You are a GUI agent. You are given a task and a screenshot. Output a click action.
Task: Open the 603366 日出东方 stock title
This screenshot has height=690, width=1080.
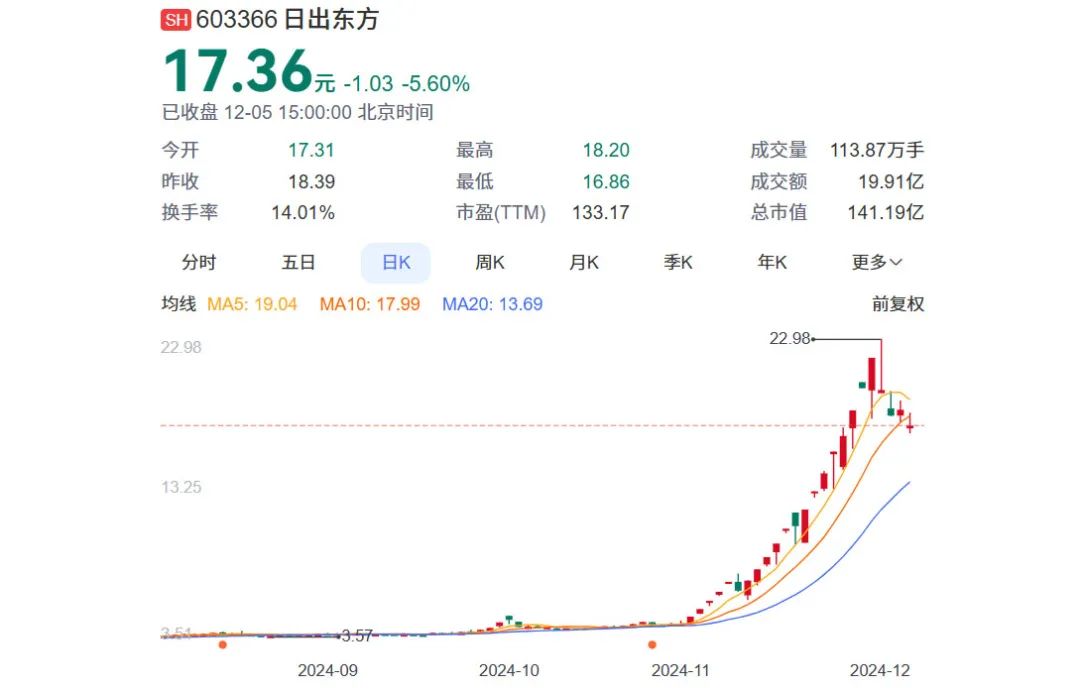pos(288,20)
